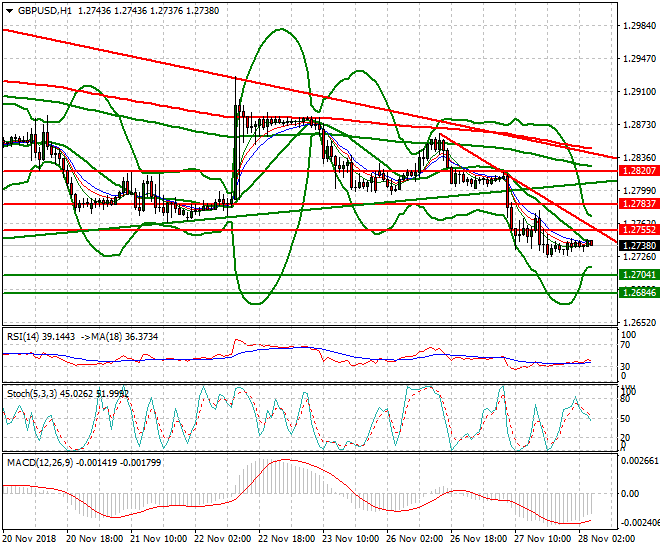The width and height of the screenshot is (660, 550).
Task: Click the 1.28730 price scale value
Action: [639, 125]
